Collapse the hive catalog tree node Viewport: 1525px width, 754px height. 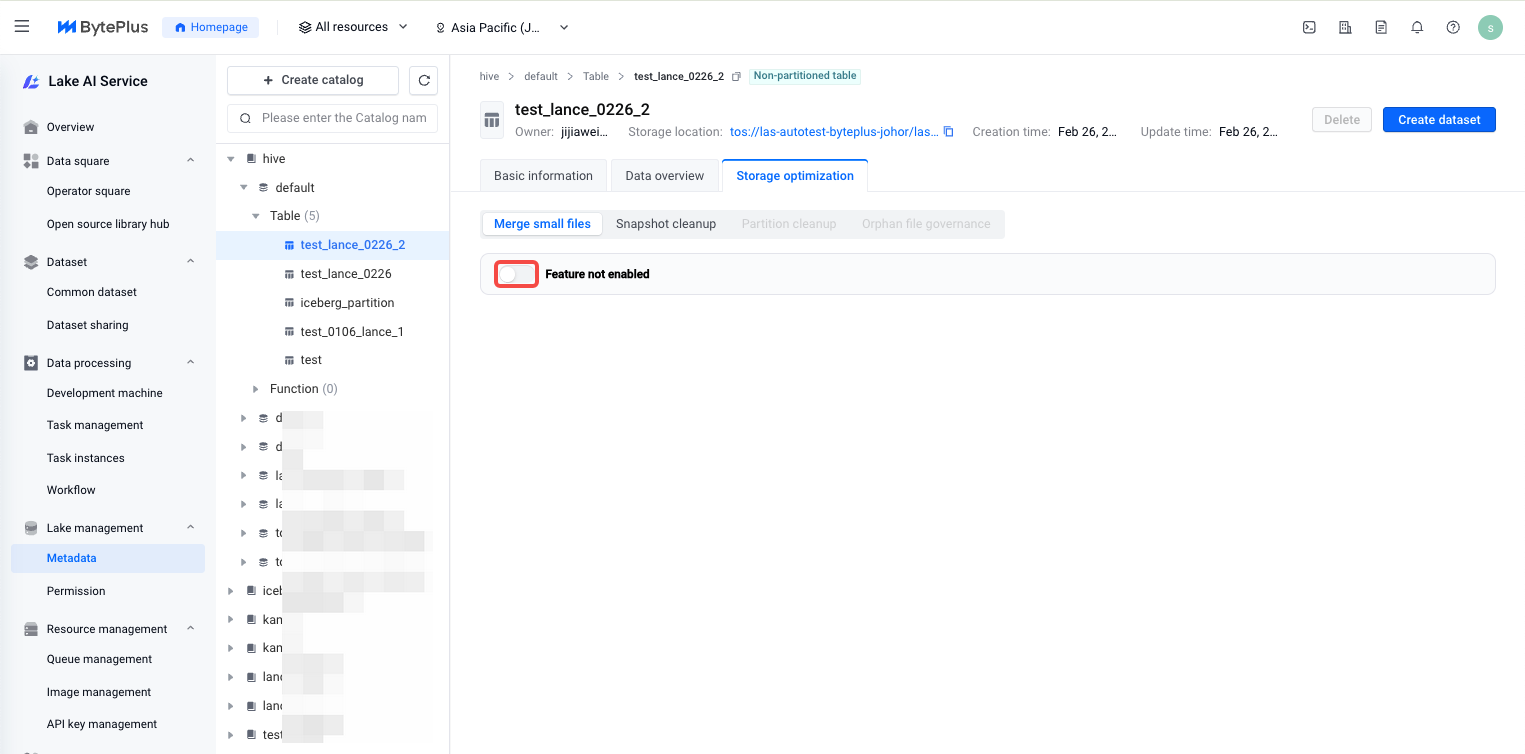(231, 159)
